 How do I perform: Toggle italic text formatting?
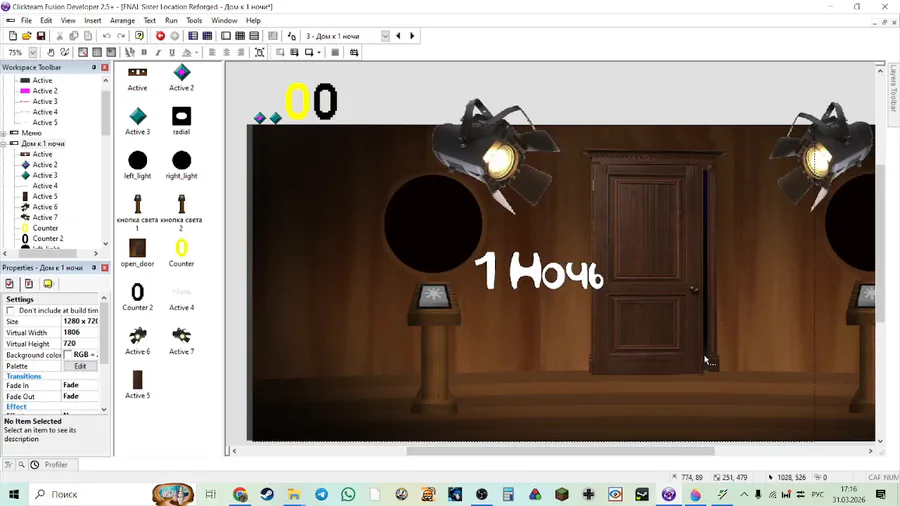[x=158, y=52]
